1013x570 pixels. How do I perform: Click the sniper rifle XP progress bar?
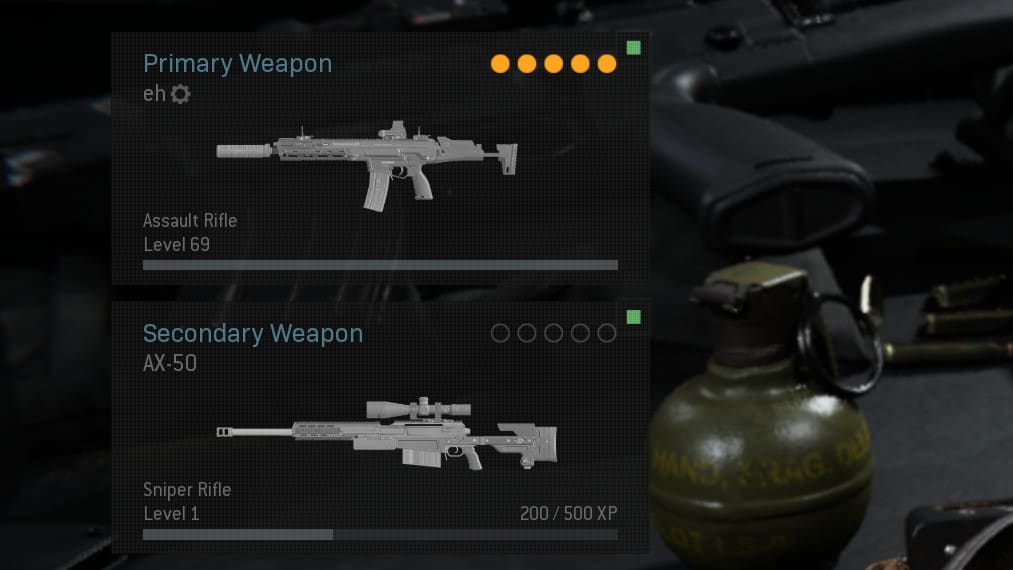(380, 534)
